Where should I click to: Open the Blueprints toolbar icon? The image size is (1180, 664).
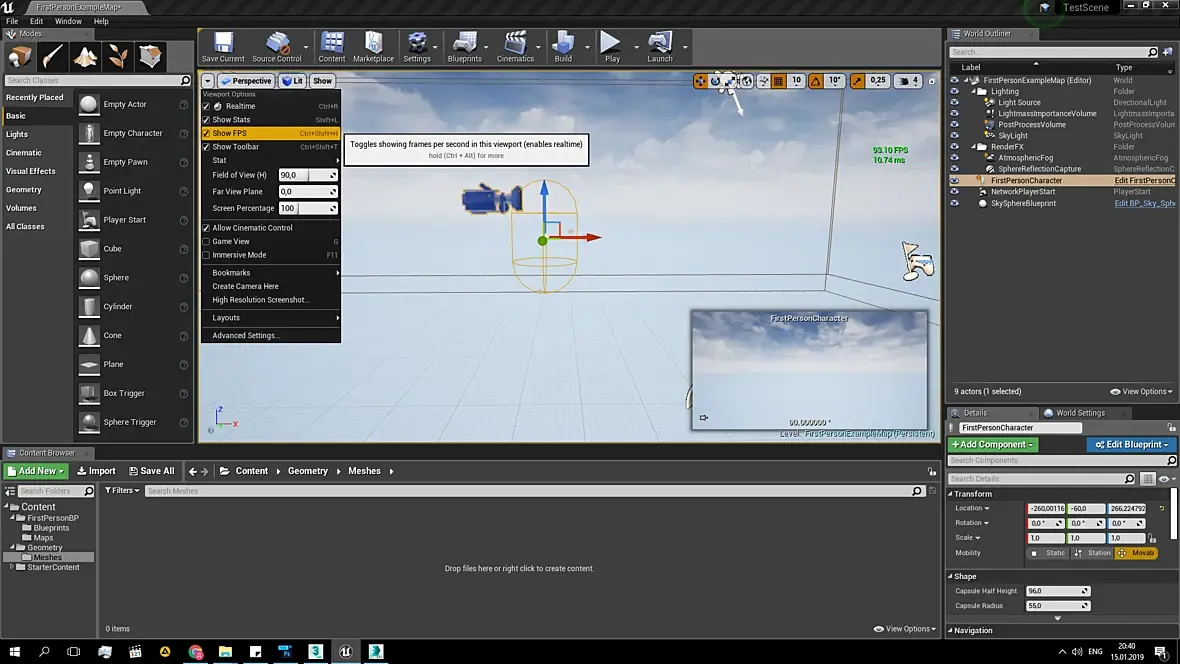[465, 45]
